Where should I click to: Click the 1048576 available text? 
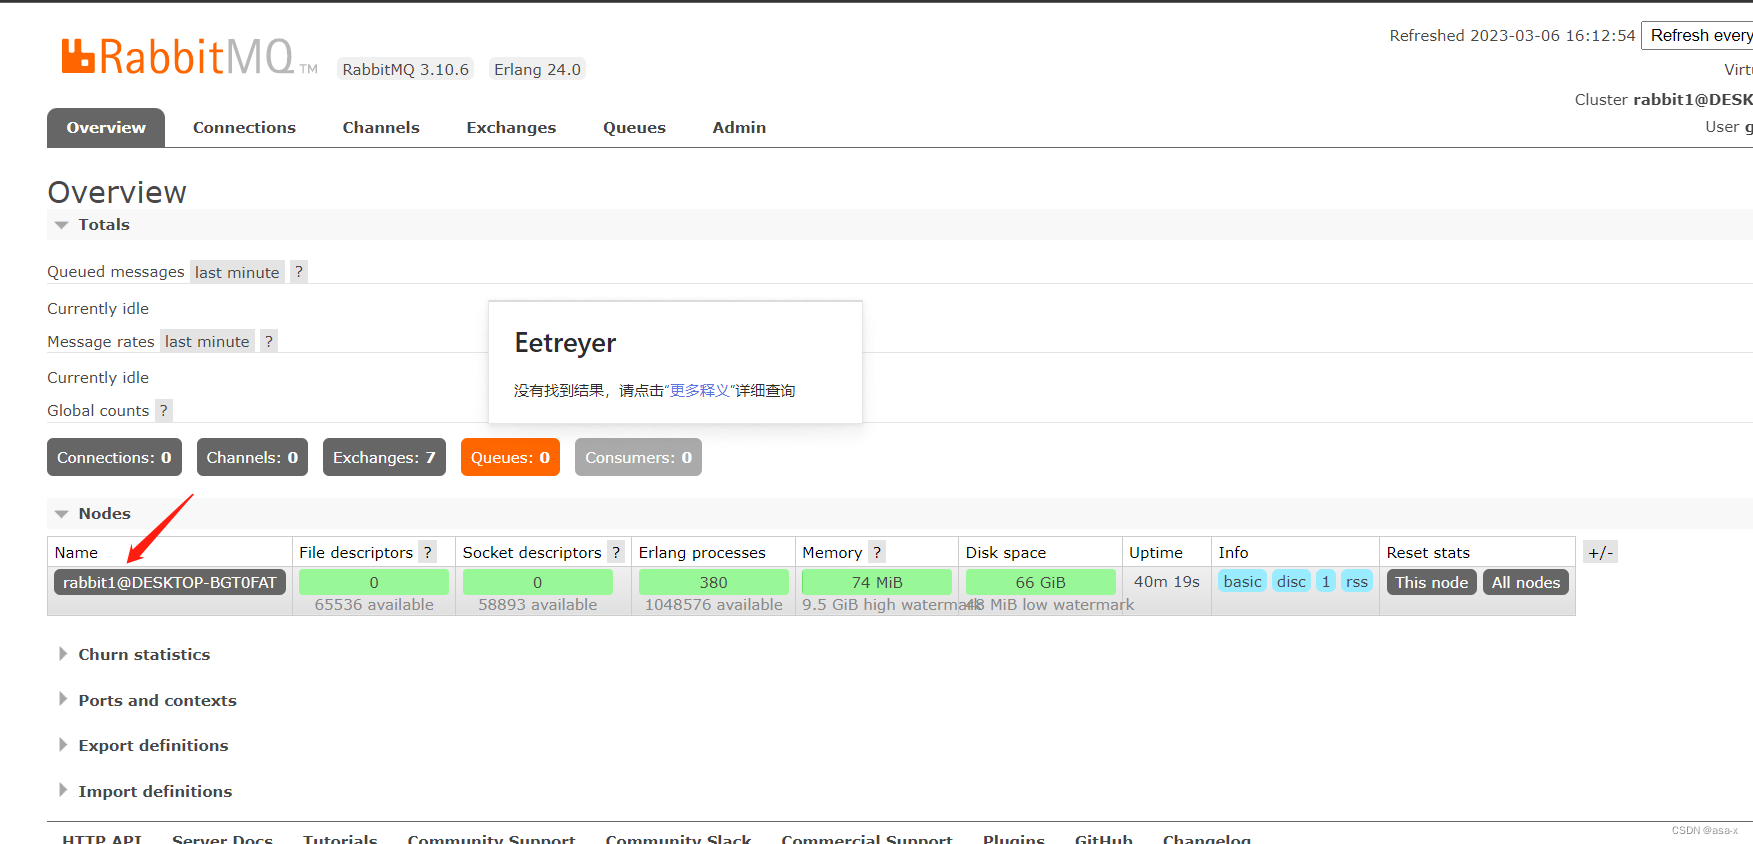coord(713,604)
